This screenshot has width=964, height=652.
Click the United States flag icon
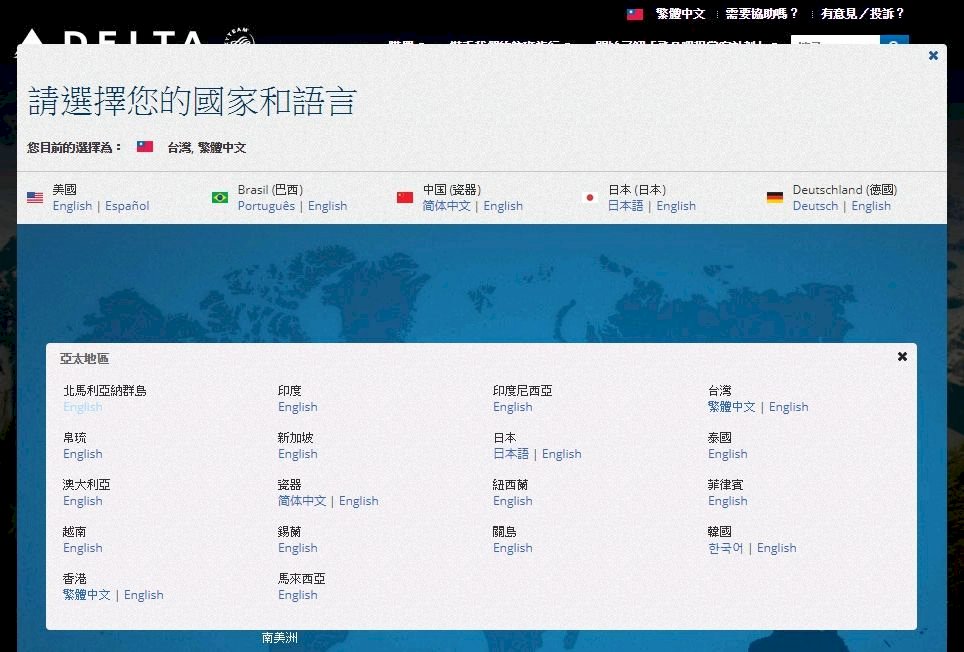coord(35,198)
